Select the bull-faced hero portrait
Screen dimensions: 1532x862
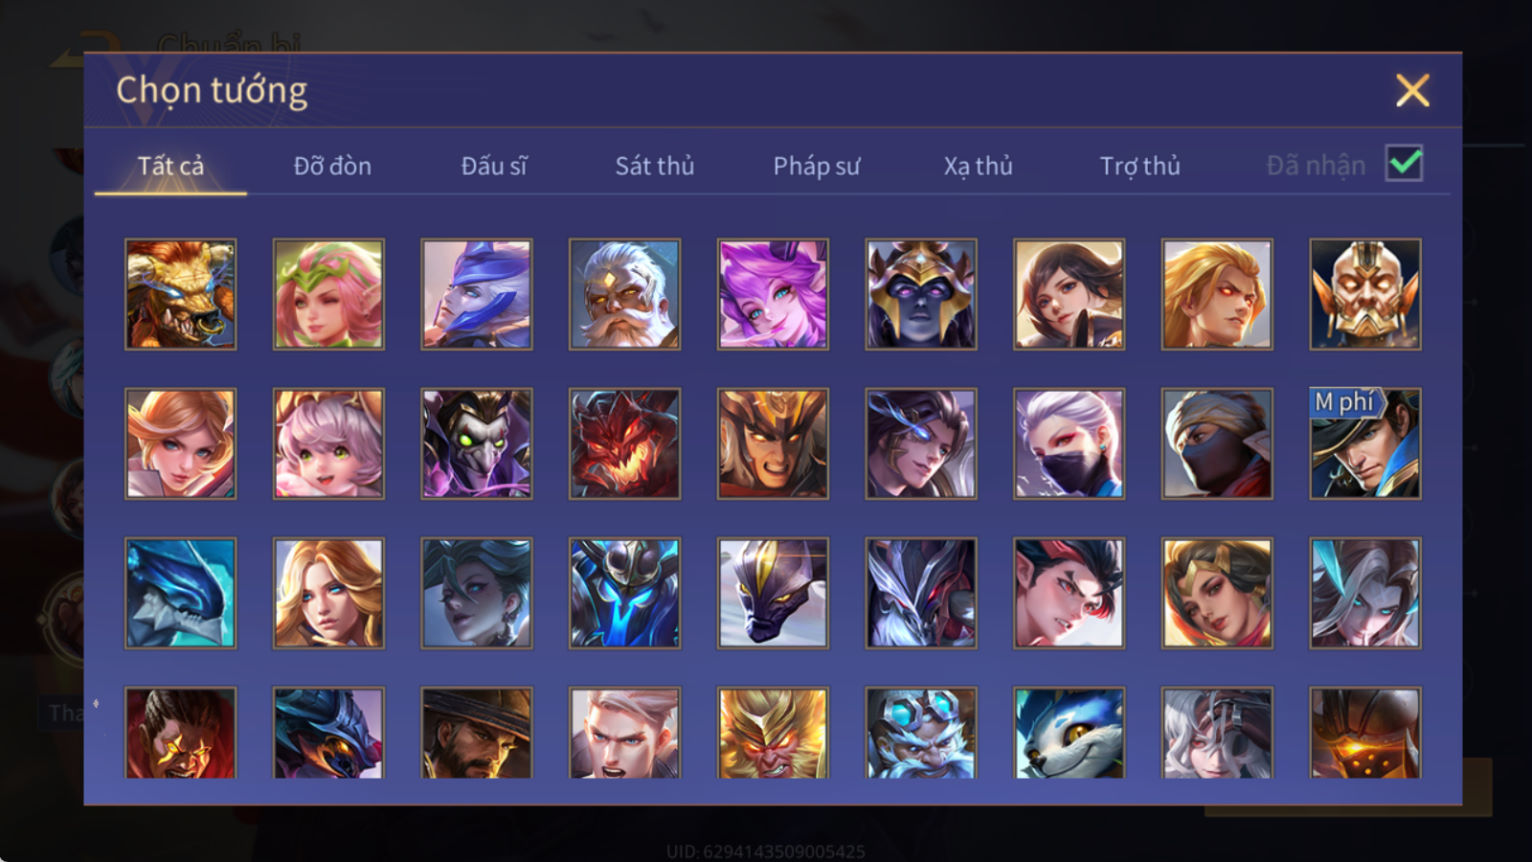pos(181,294)
